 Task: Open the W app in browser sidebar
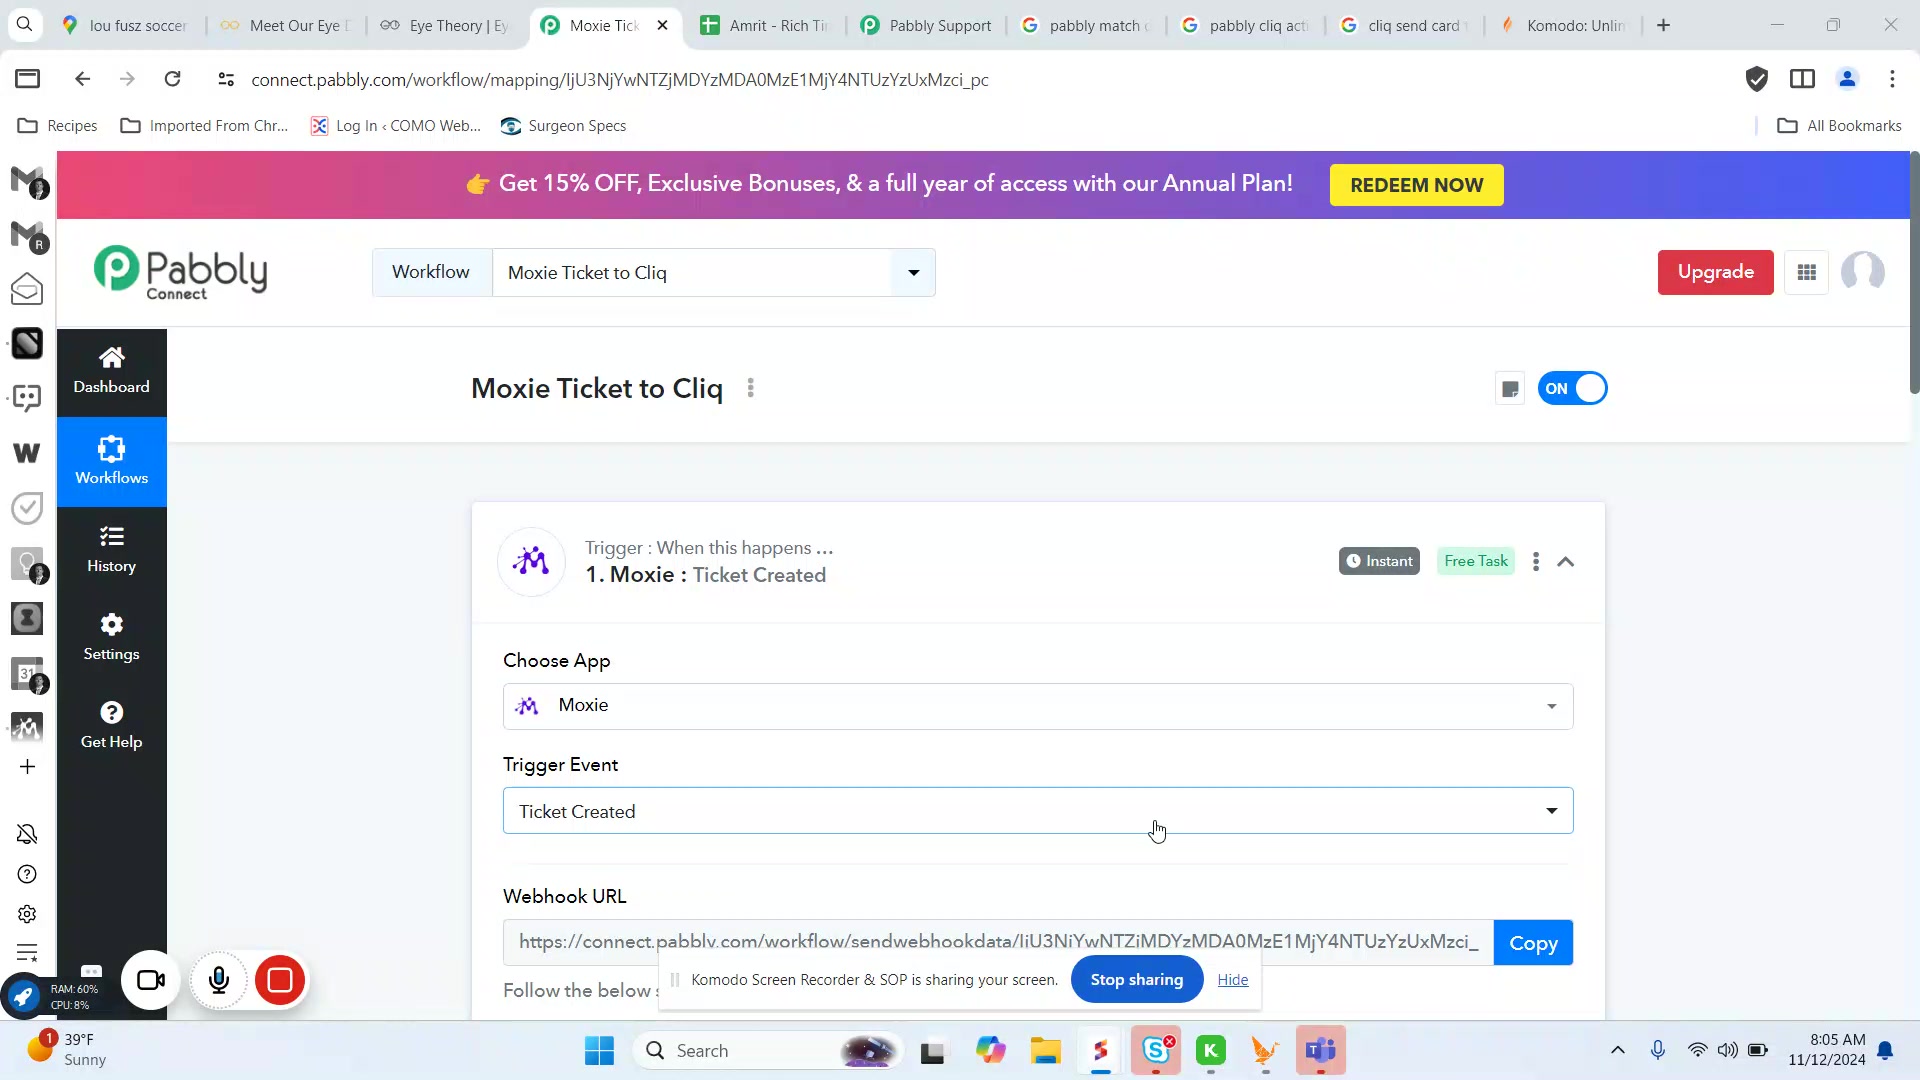(27, 453)
